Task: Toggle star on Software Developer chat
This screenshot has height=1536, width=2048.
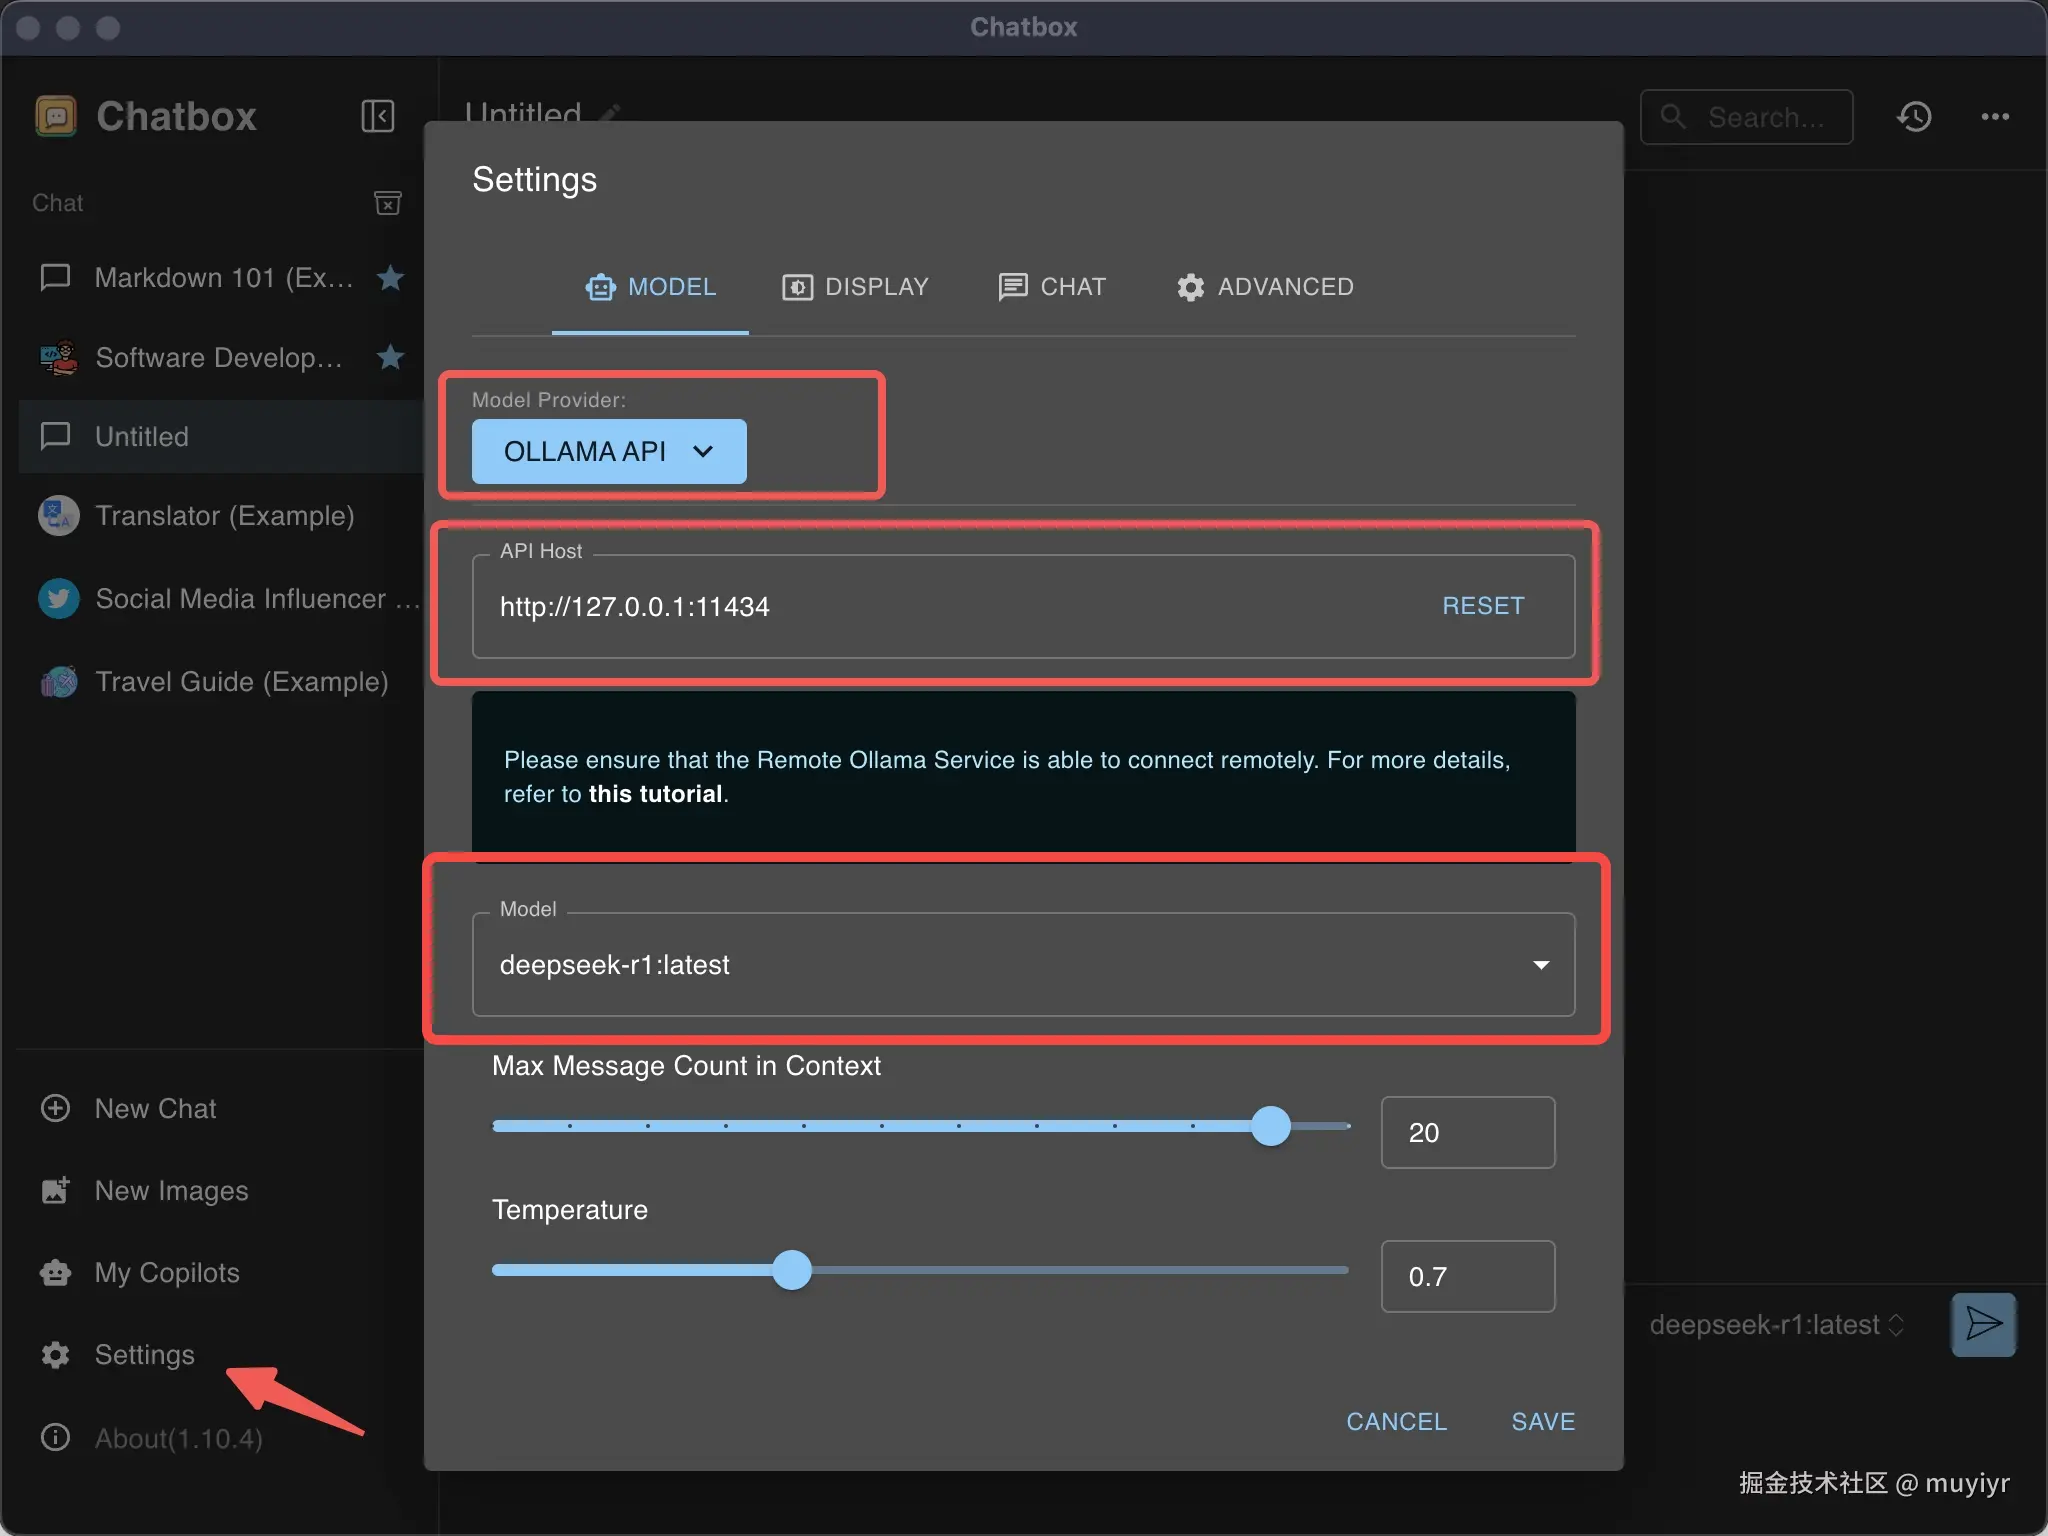Action: [391, 357]
